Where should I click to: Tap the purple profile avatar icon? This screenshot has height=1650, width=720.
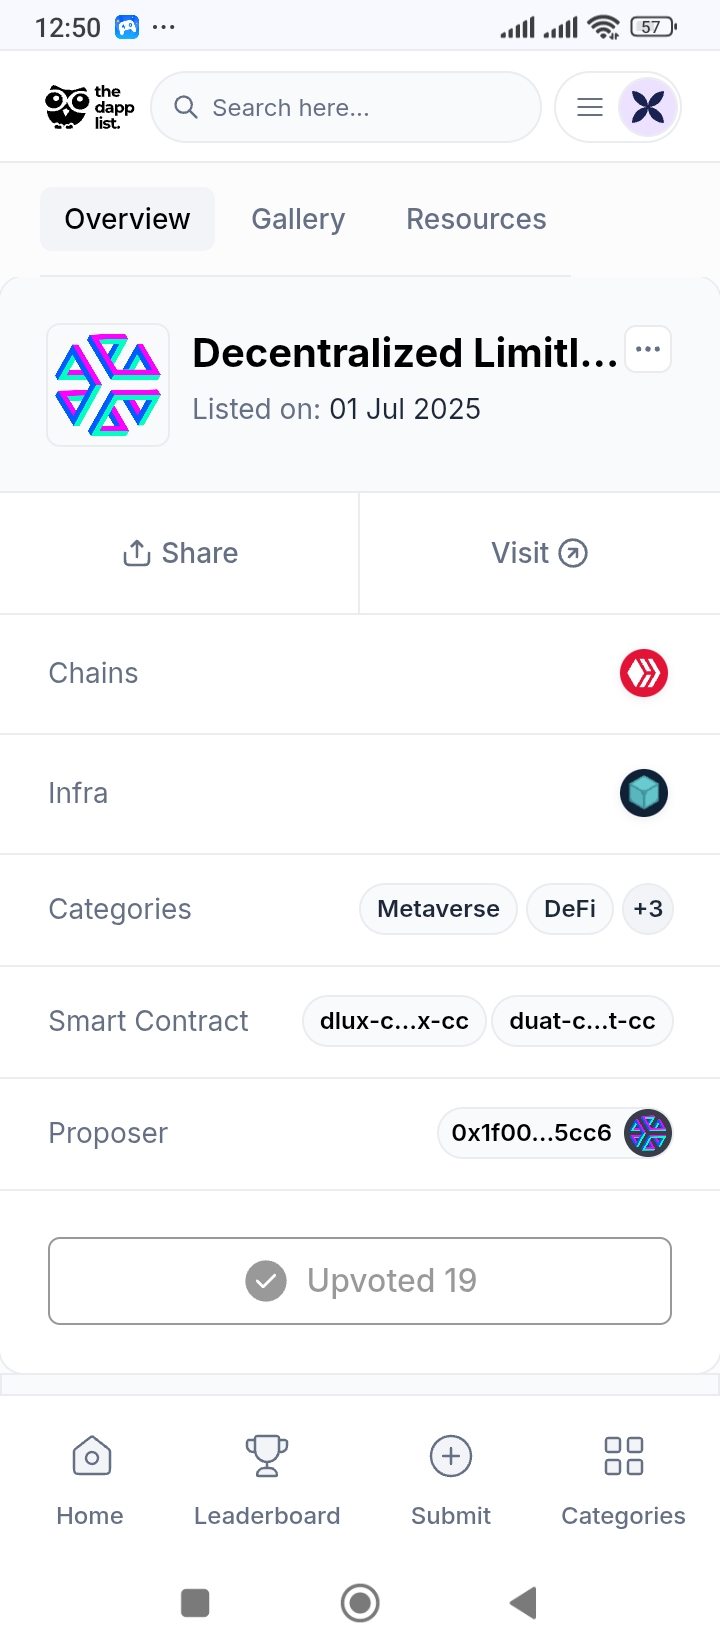pyautogui.click(x=648, y=107)
